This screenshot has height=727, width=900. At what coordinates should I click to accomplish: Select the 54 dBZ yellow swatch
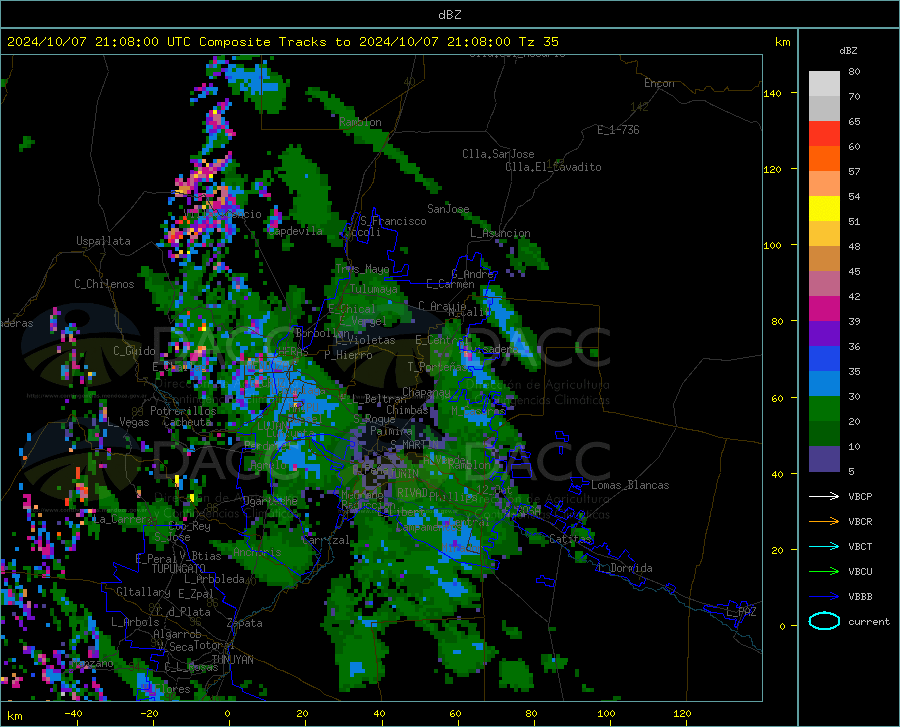pos(824,209)
